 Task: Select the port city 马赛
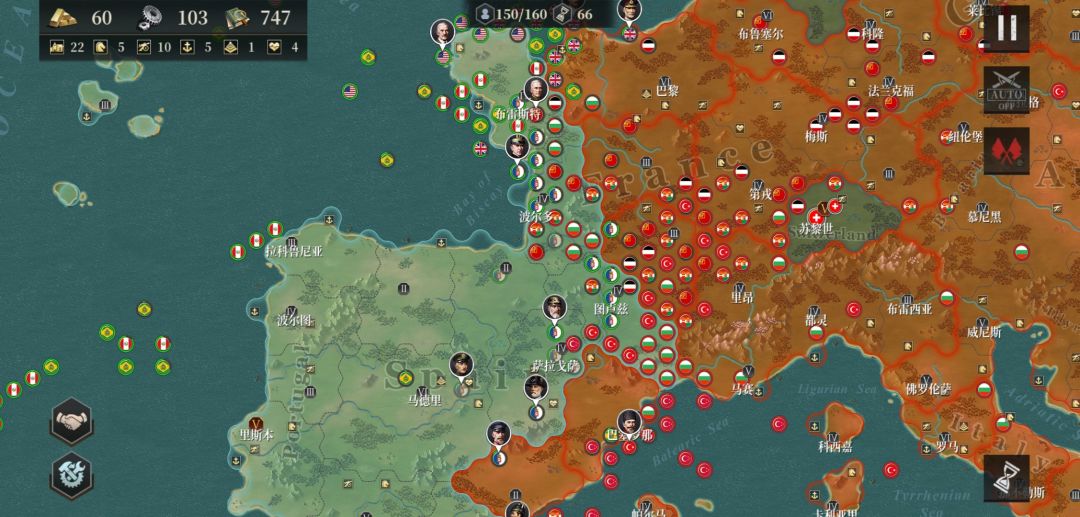(x=742, y=390)
